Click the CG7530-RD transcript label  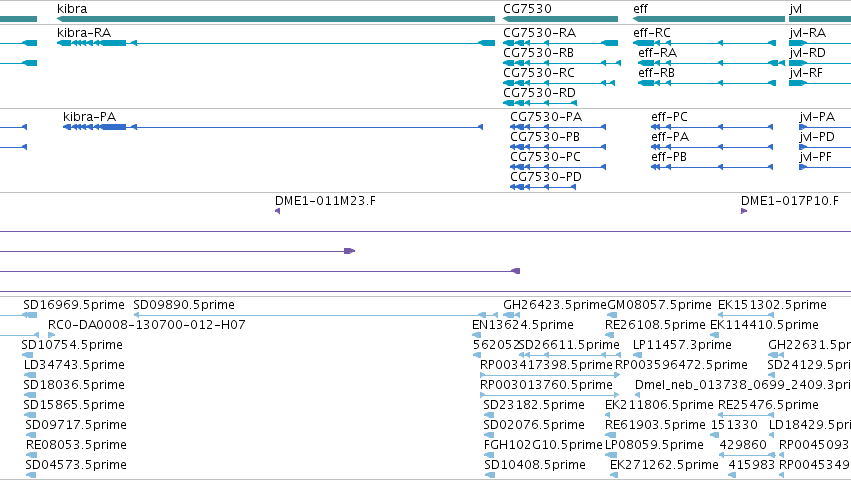(x=539, y=93)
